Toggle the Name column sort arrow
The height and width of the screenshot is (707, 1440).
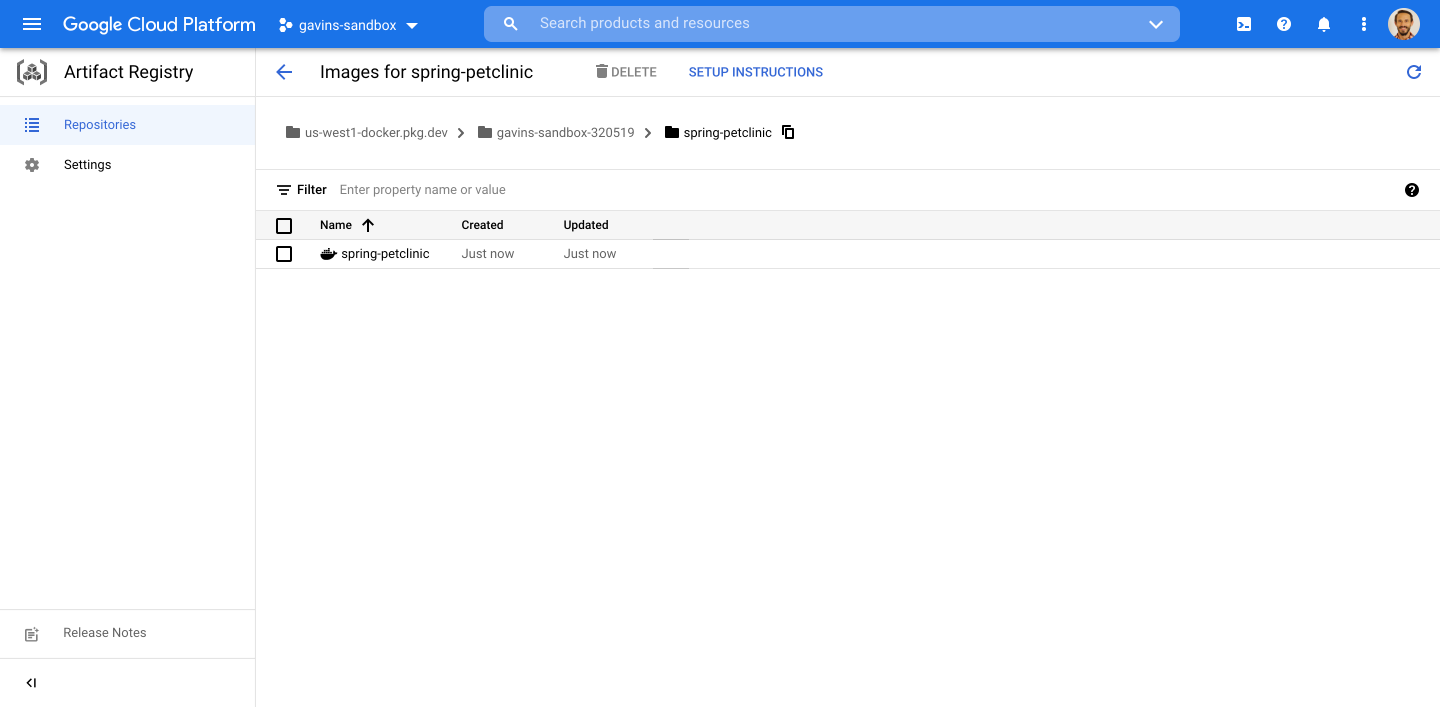368,225
